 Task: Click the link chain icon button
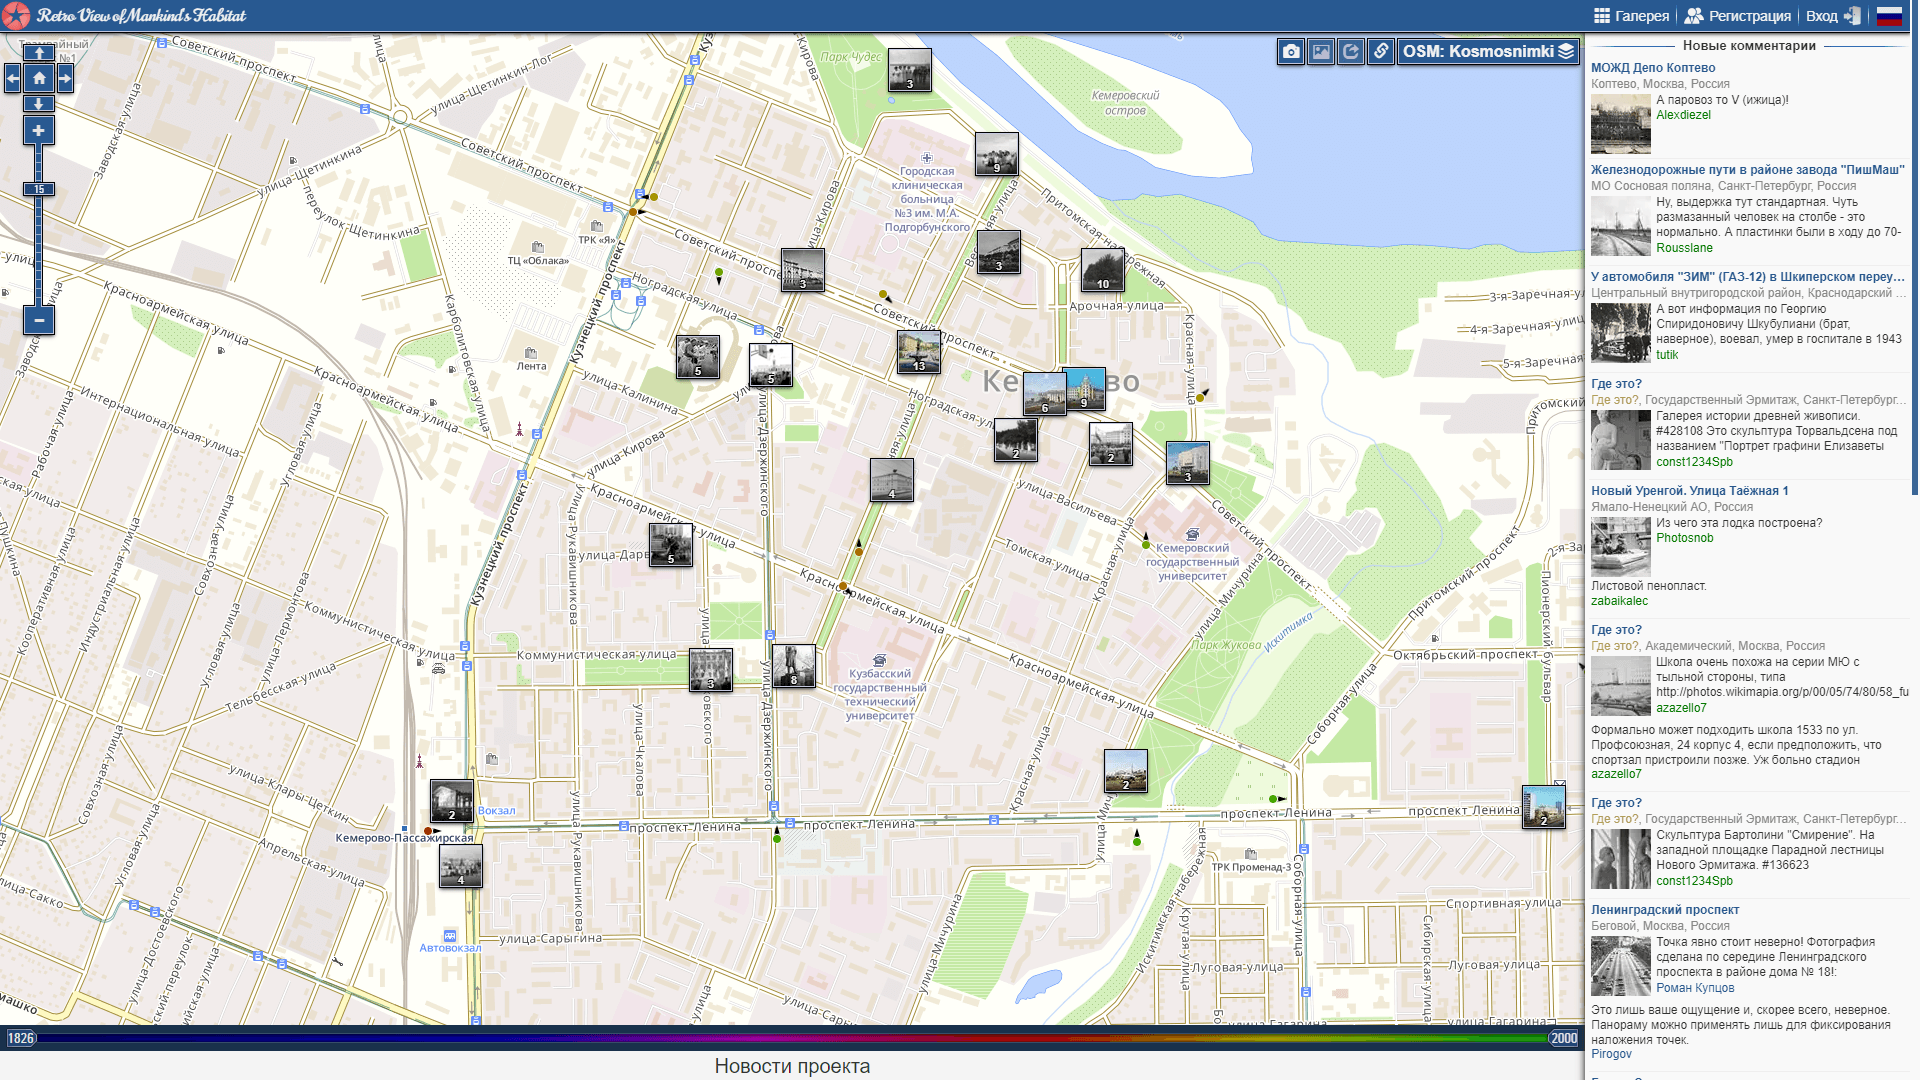pos(1381,52)
